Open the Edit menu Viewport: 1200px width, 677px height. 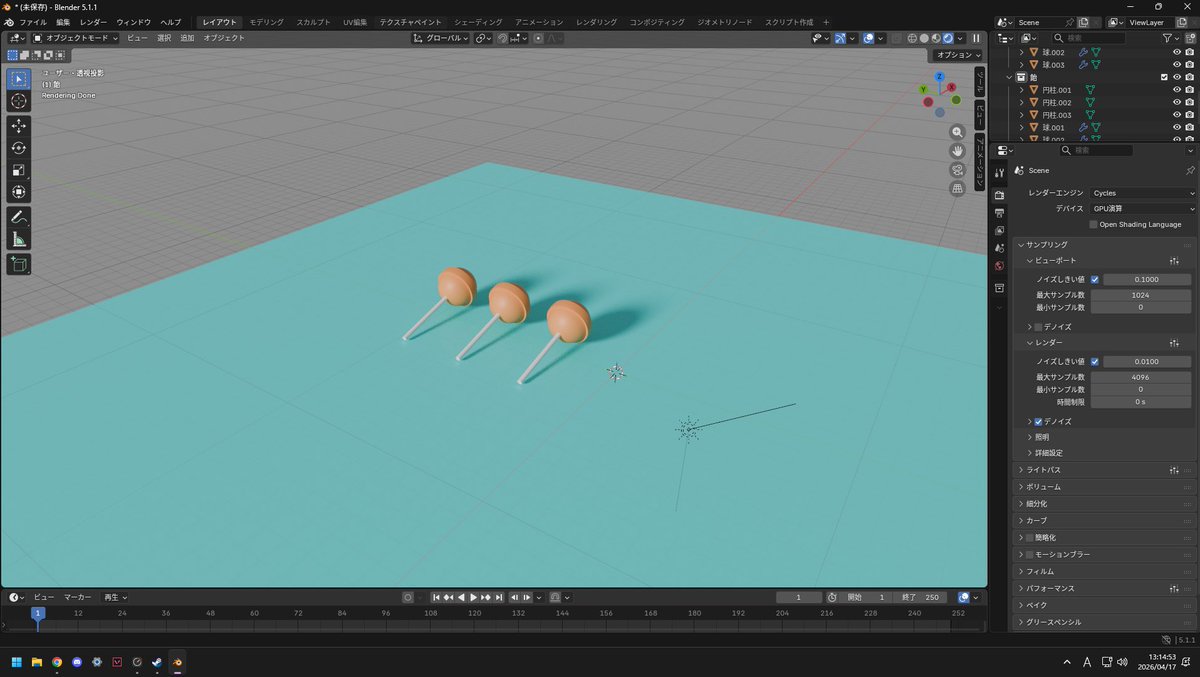(63, 22)
